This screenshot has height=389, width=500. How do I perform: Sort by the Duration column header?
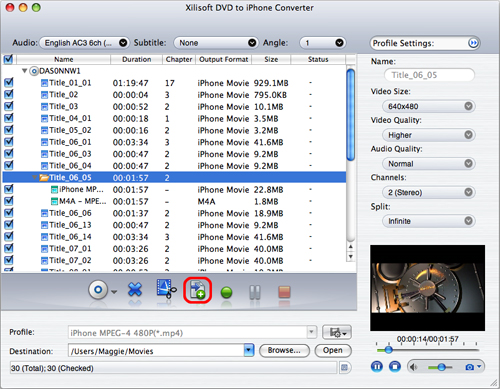136,59
